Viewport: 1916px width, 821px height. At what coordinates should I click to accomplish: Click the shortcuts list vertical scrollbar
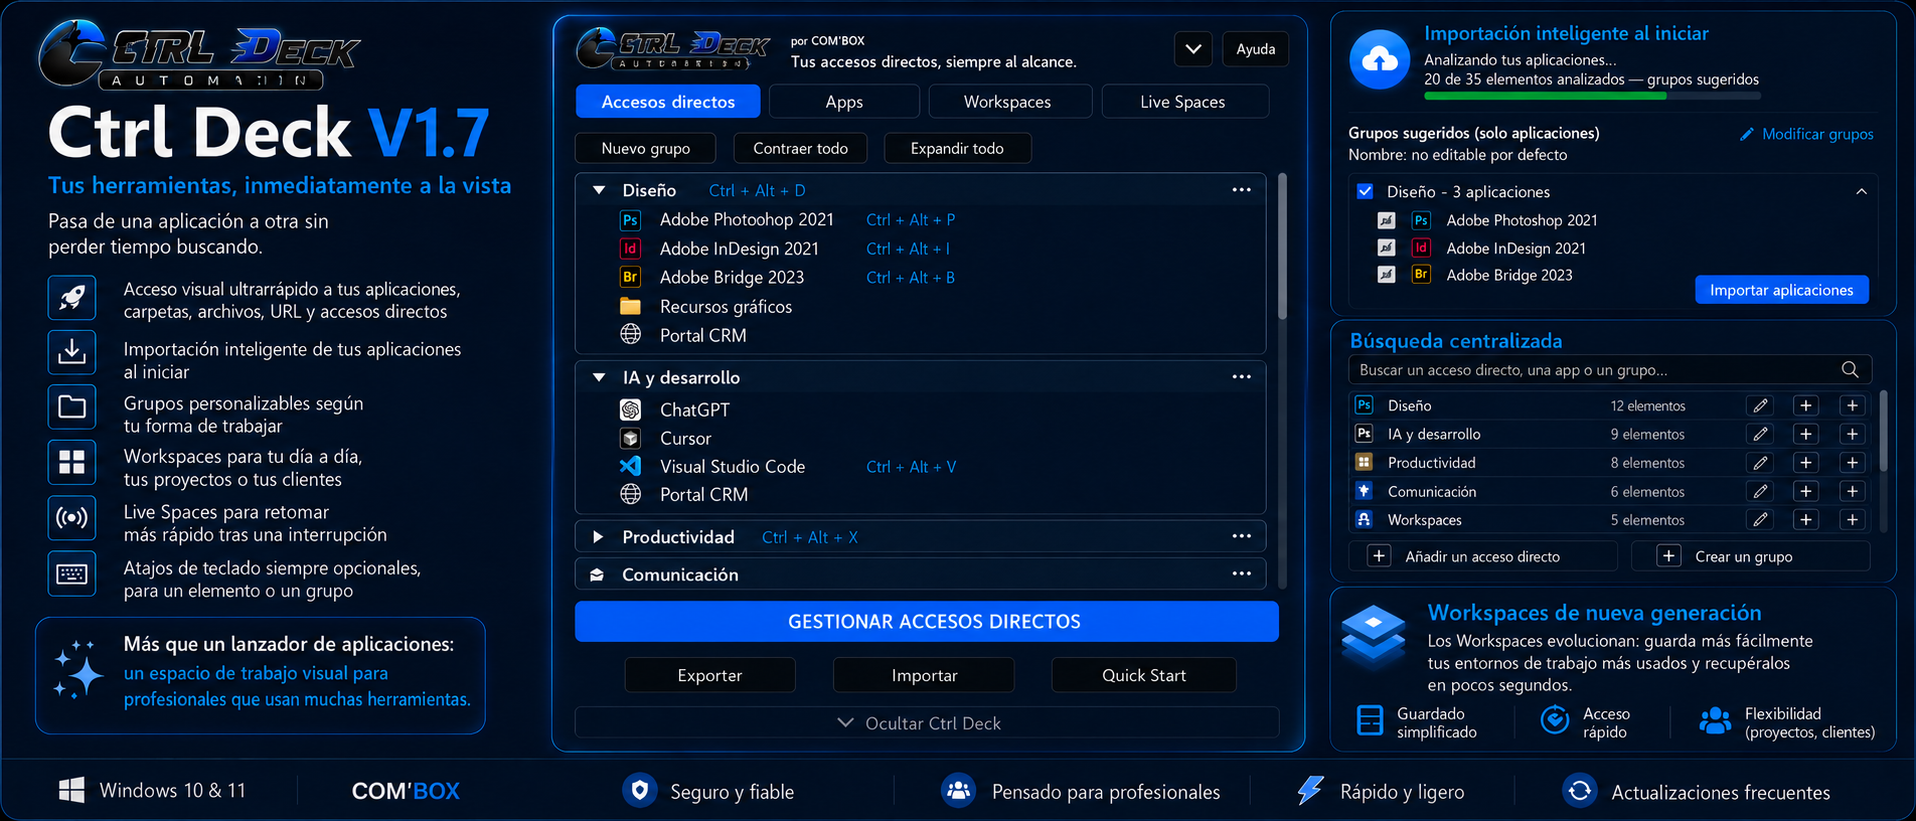point(1282,247)
